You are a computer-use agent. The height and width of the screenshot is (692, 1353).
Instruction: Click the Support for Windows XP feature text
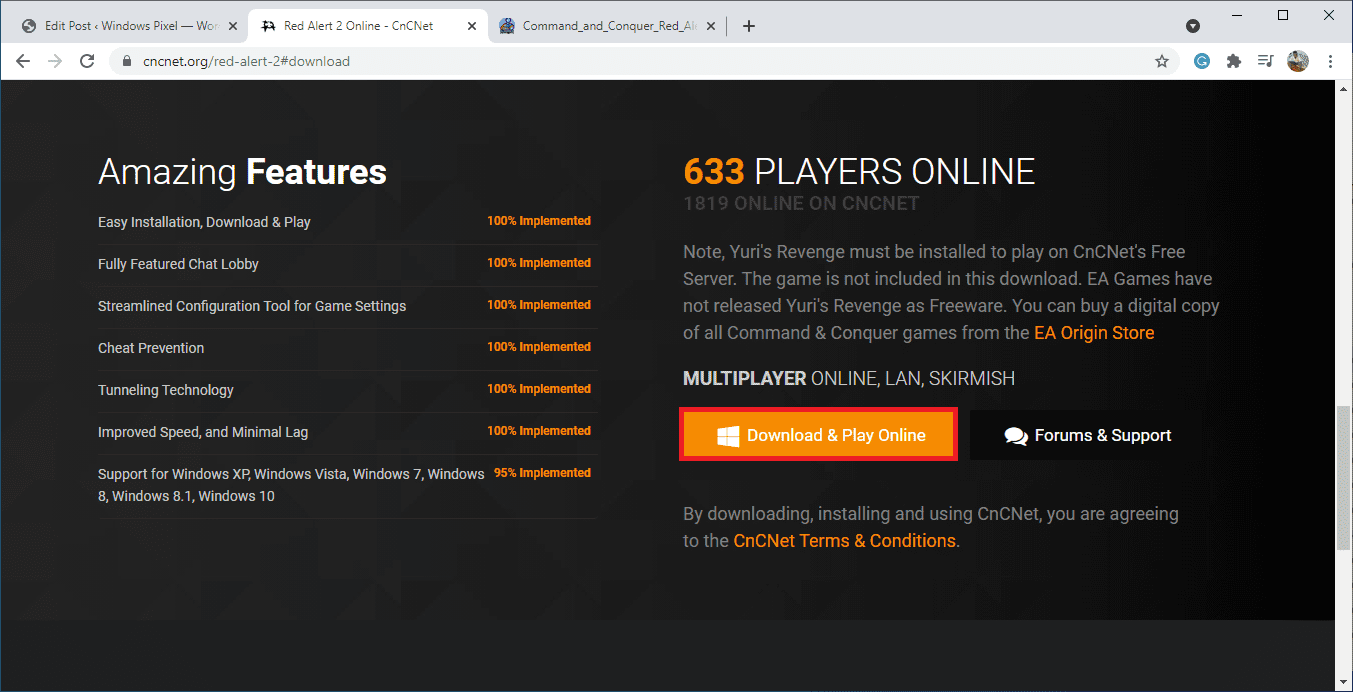pyautogui.click(x=291, y=485)
